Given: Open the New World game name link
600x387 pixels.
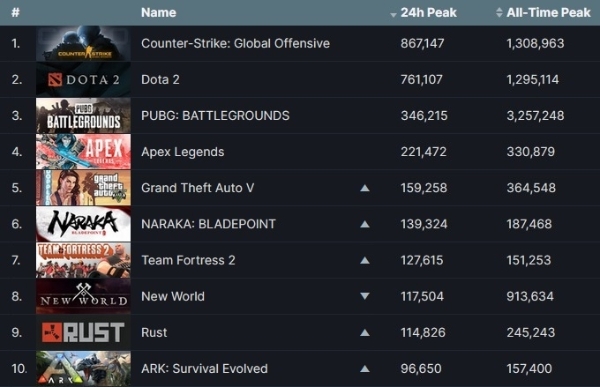Looking at the screenshot, I should tap(173, 296).
